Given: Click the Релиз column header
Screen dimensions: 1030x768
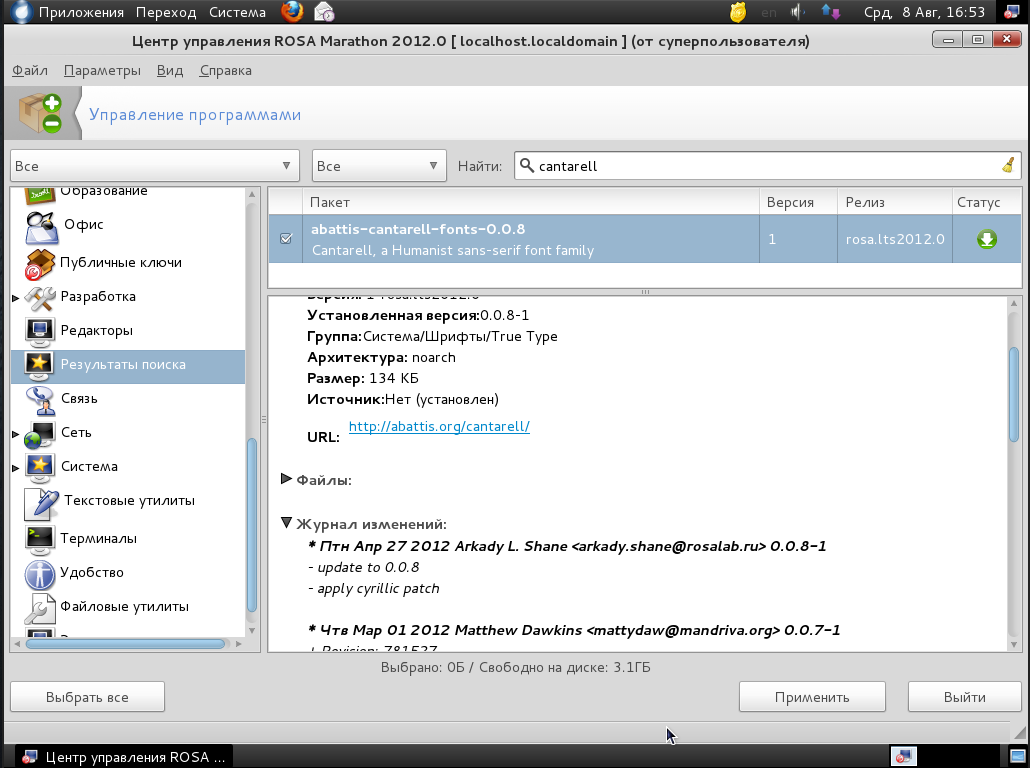Looking at the screenshot, I should click(x=895, y=202).
